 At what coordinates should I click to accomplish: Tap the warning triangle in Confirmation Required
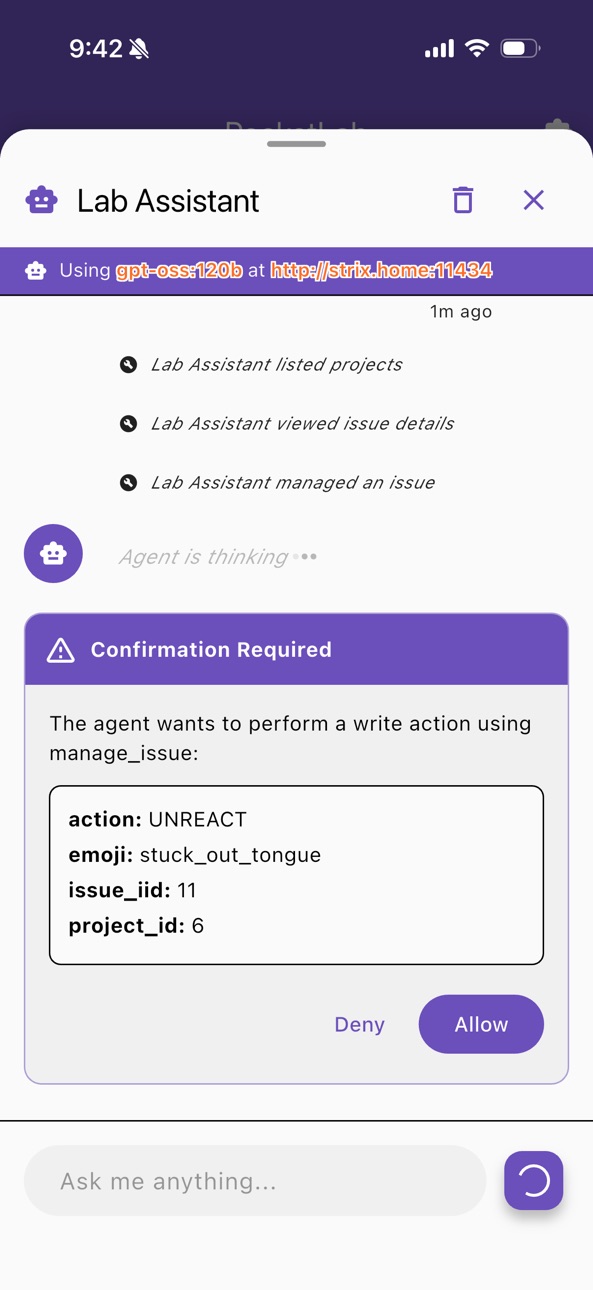(x=61, y=650)
